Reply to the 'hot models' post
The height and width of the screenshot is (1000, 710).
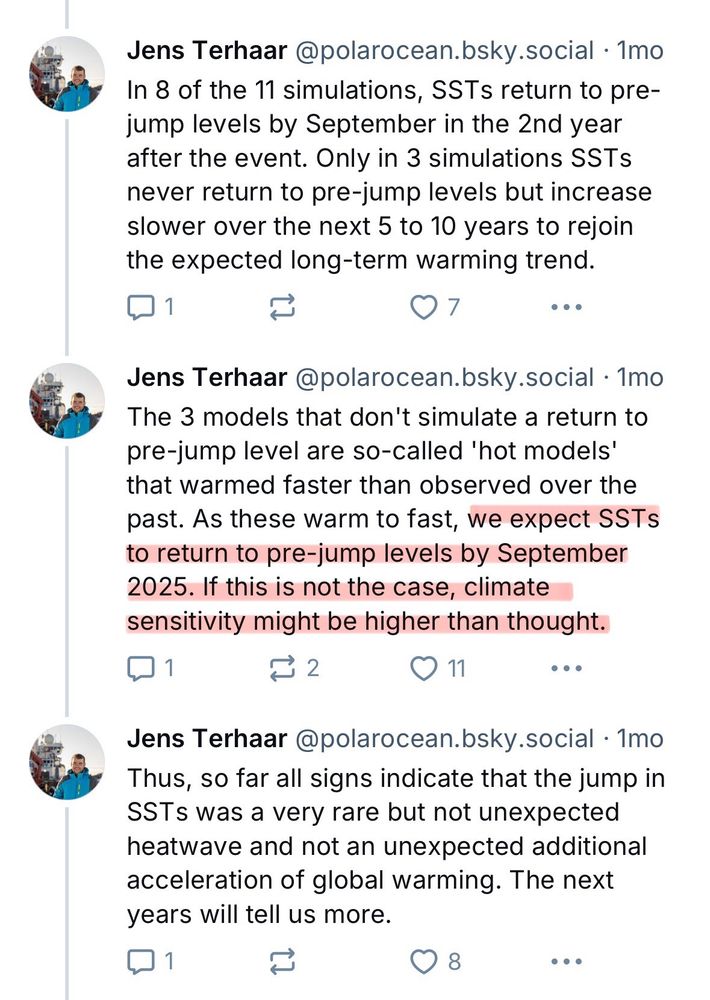point(151,668)
